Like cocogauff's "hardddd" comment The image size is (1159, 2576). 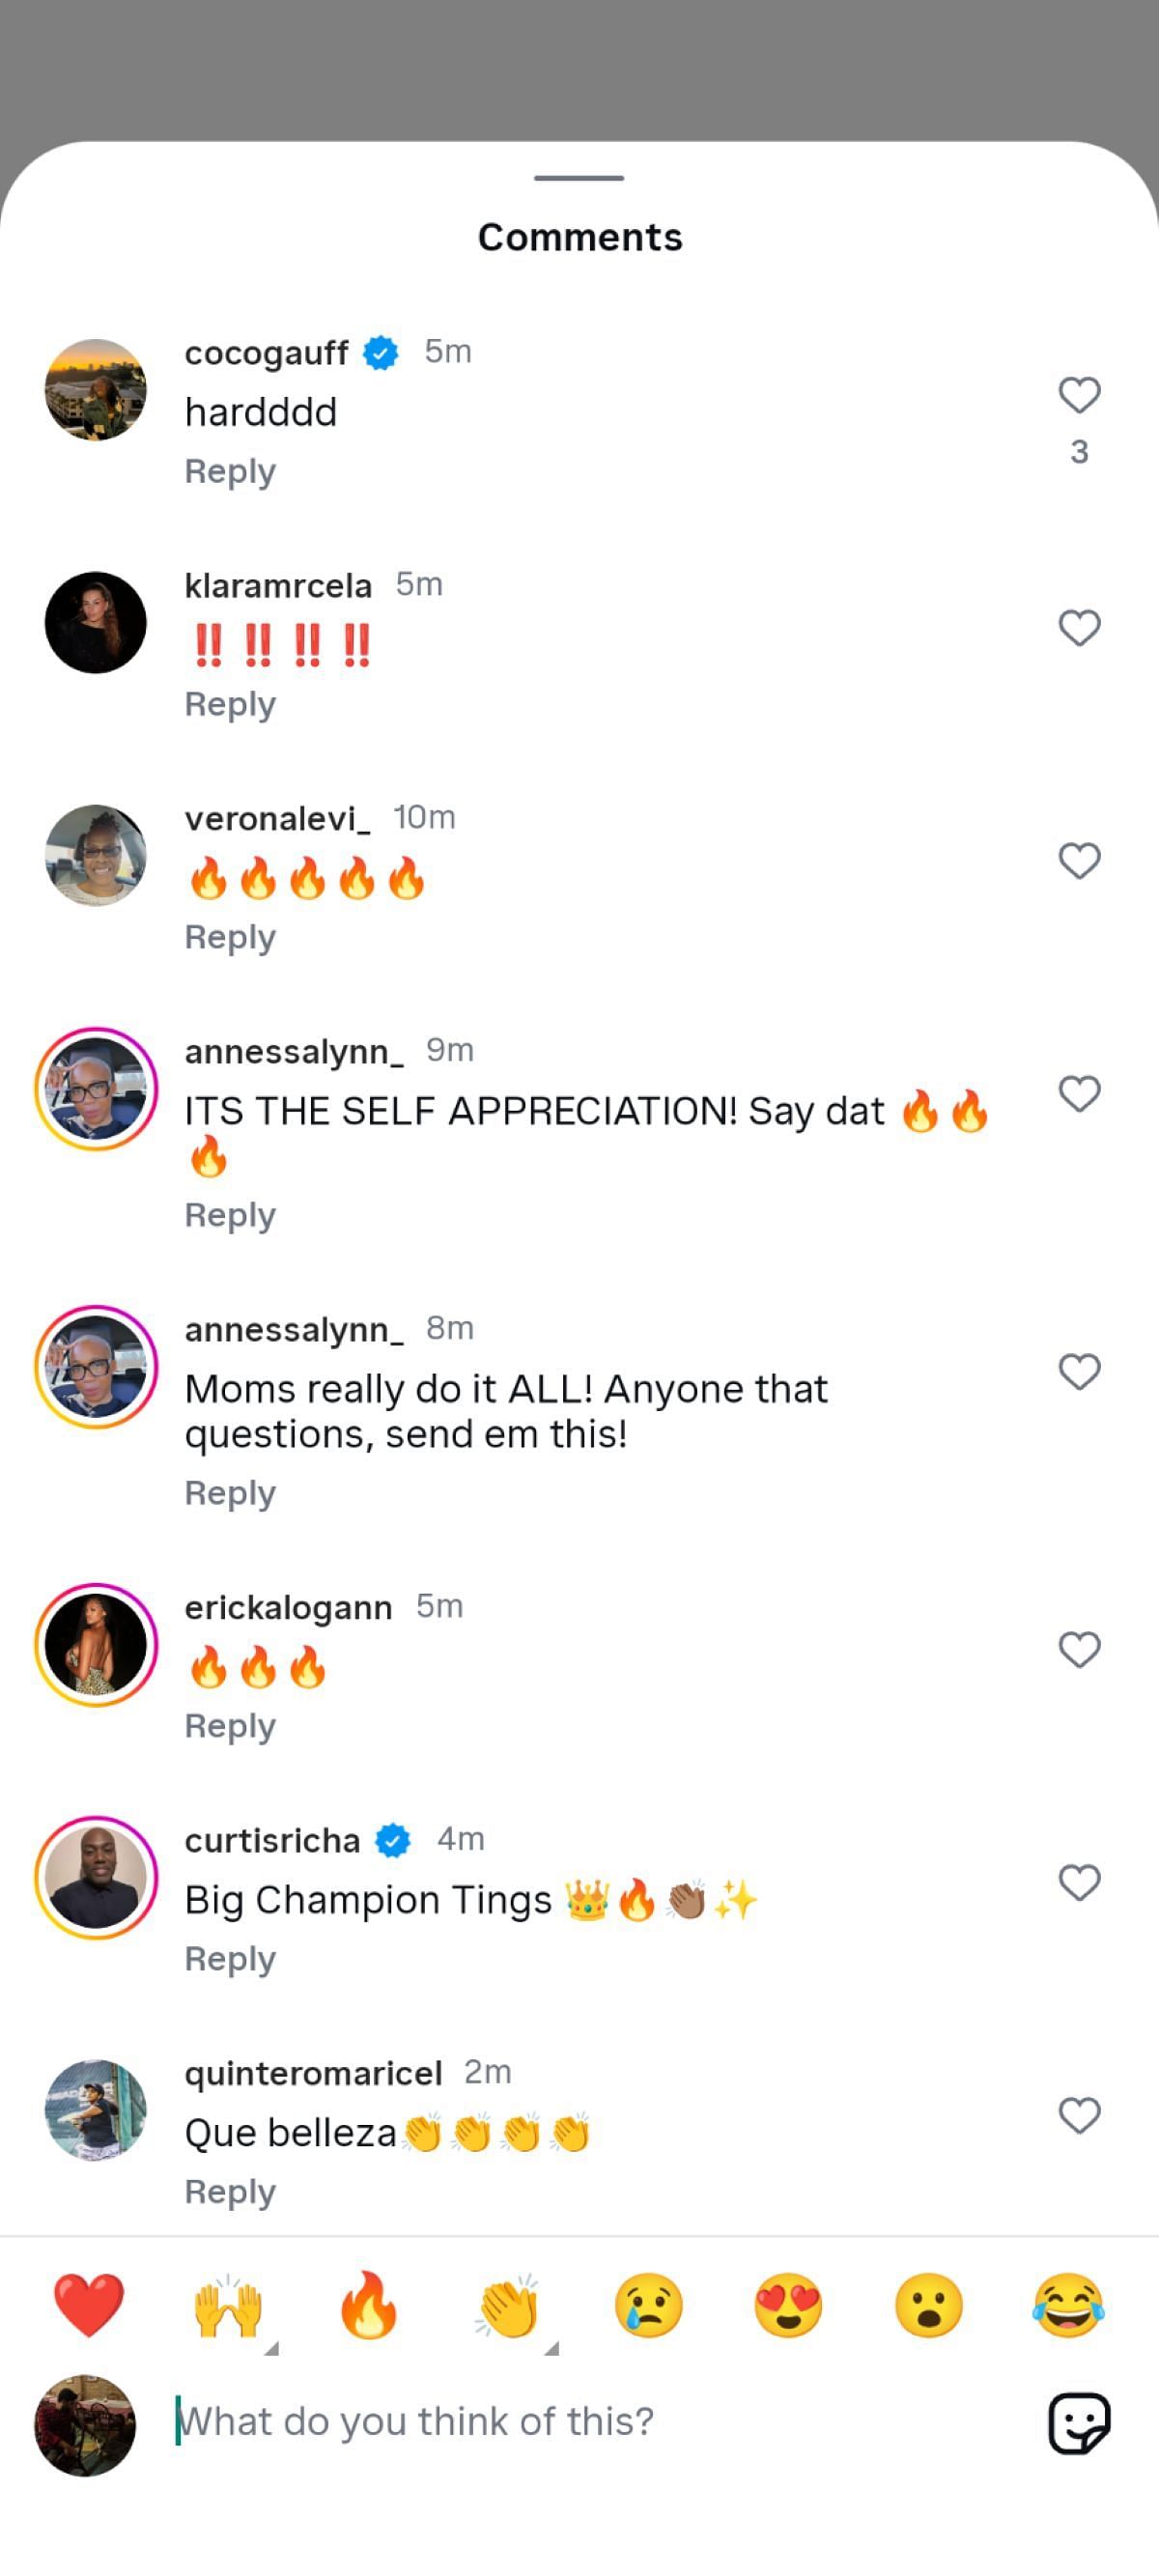click(1079, 395)
